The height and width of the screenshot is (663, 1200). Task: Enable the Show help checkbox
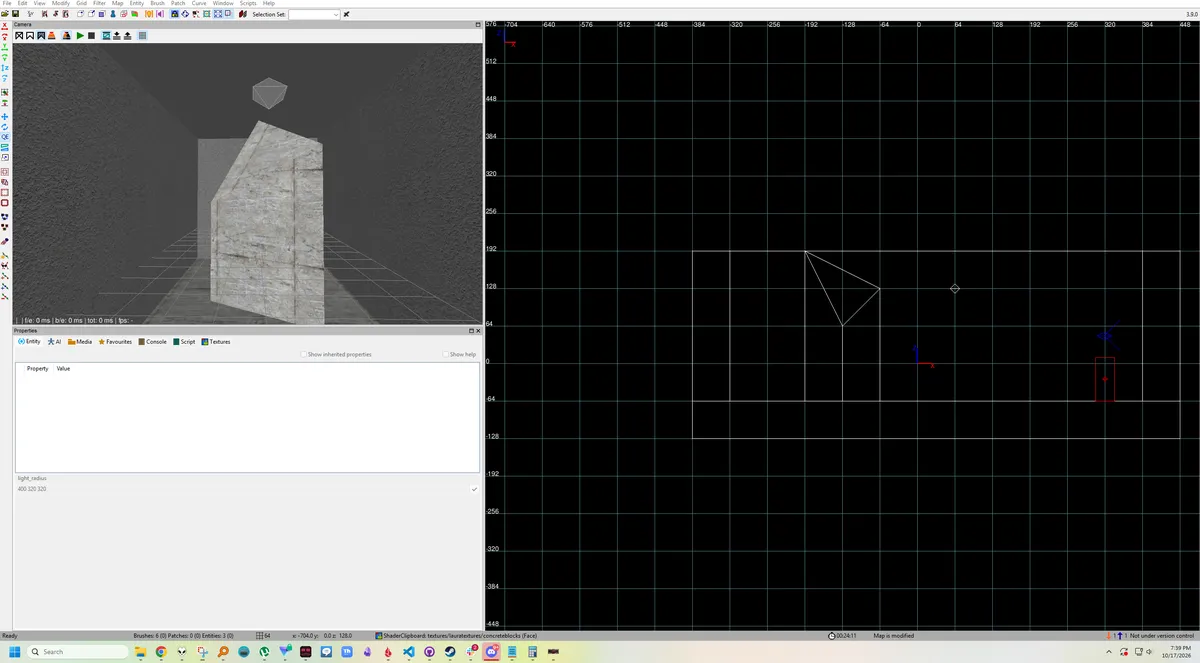click(x=446, y=354)
